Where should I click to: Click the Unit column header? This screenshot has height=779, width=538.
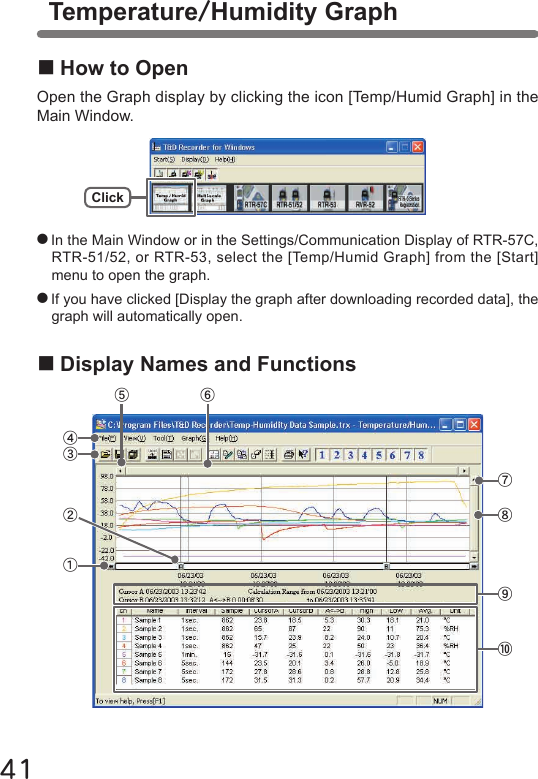(456, 611)
